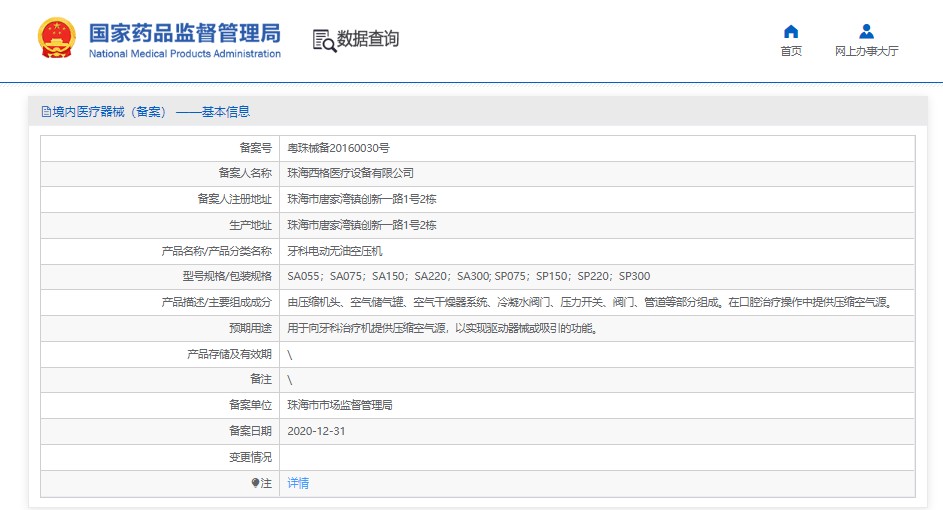This screenshot has height=510, width=943.
Task: Go to home via house icon
Action: 791,31
